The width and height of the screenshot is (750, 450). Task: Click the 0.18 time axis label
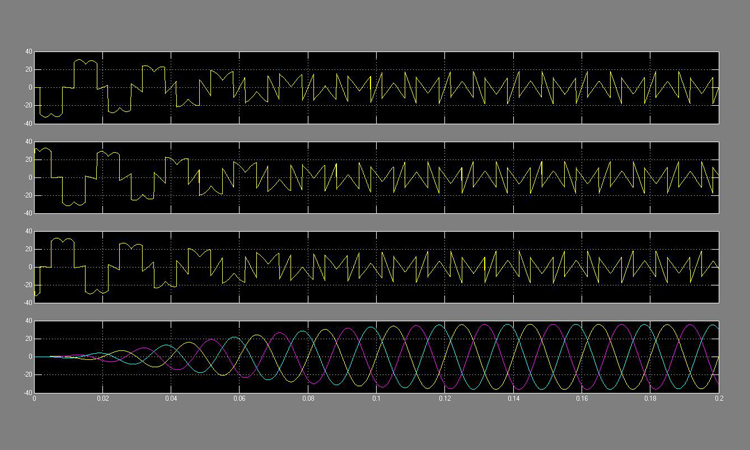point(649,399)
